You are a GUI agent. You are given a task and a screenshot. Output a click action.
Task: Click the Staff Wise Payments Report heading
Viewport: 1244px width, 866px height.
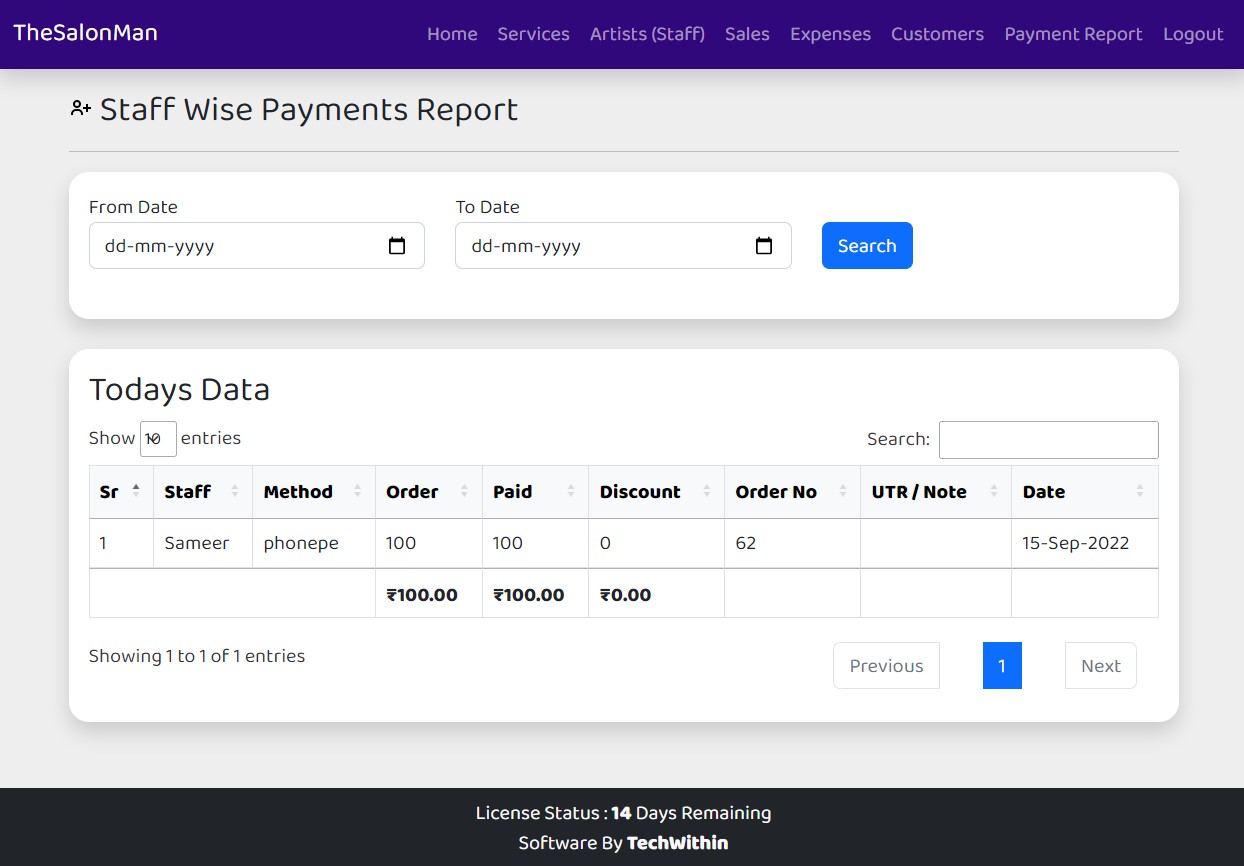tap(309, 109)
